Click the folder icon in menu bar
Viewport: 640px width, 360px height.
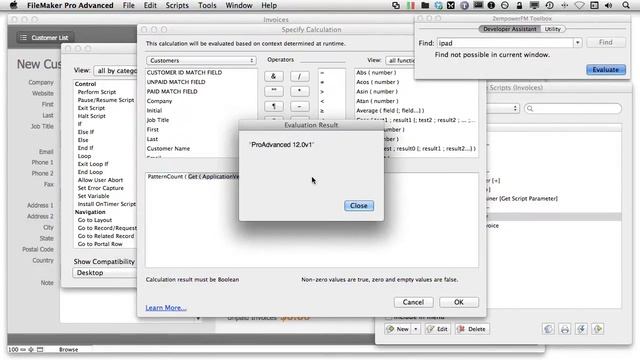tap(425, 5)
